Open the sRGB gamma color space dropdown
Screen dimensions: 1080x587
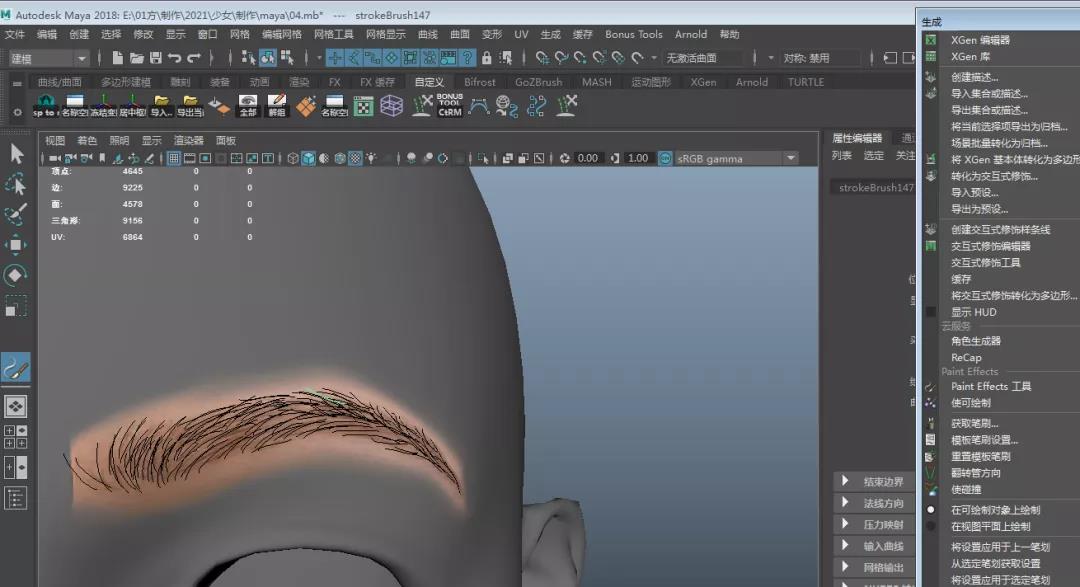(x=790, y=158)
